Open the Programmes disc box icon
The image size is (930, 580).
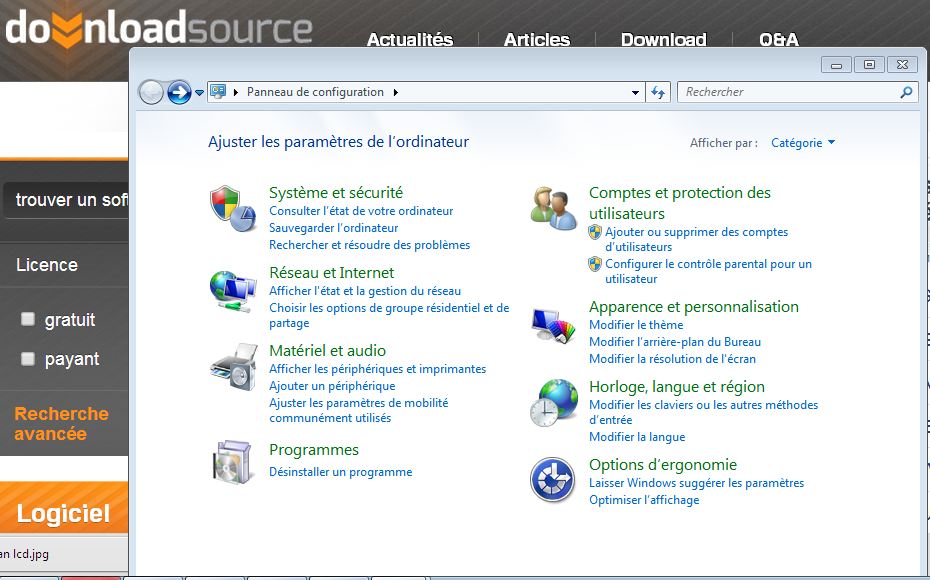232,463
